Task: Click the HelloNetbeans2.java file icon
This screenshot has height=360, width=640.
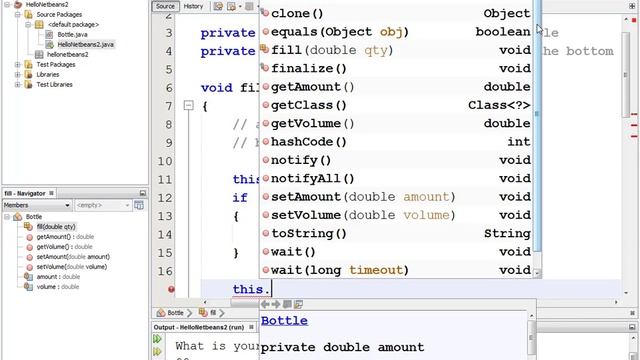Action: pos(49,44)
